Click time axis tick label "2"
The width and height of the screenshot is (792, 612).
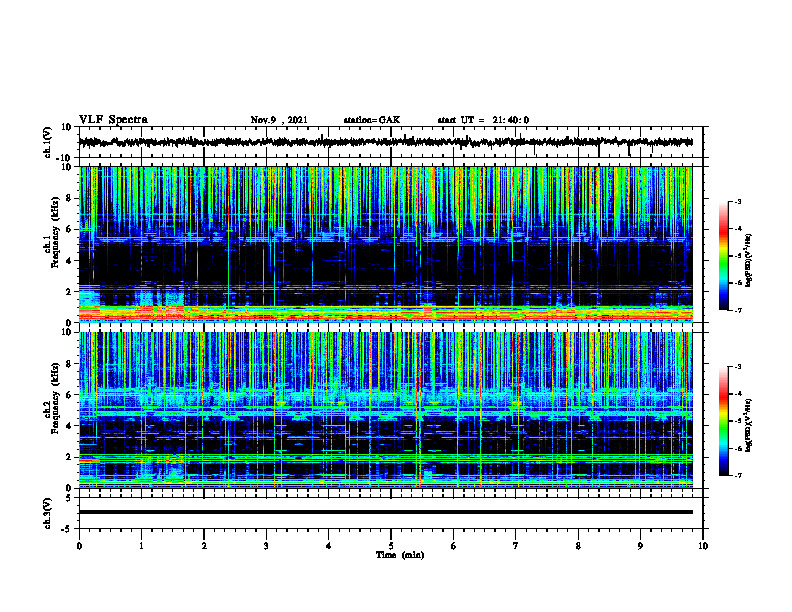click(x=204, y=546)
